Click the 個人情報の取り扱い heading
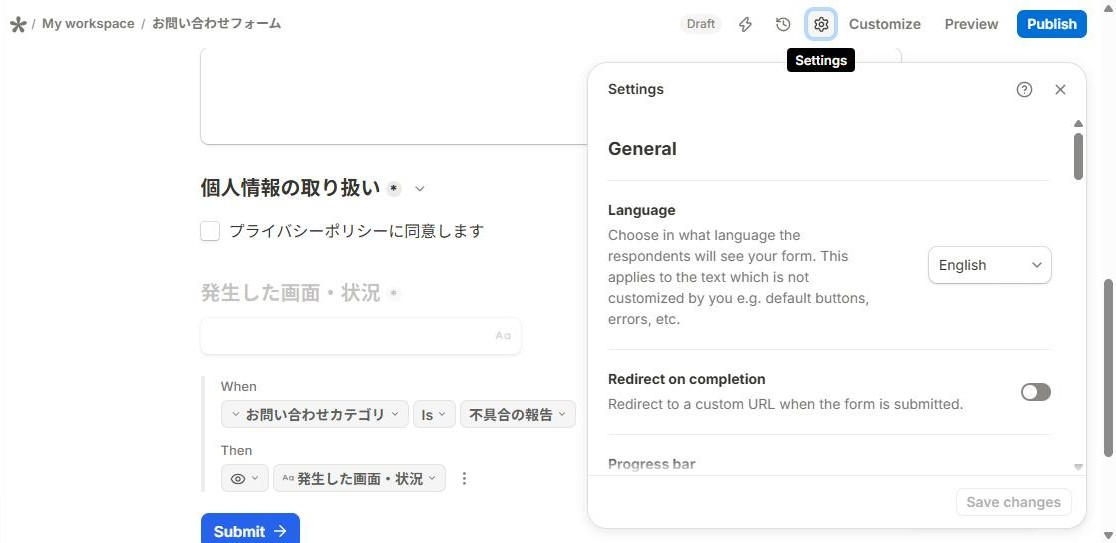Image resolution: width=1116 pixels, height=543 pixels. [x=290, y=189]
